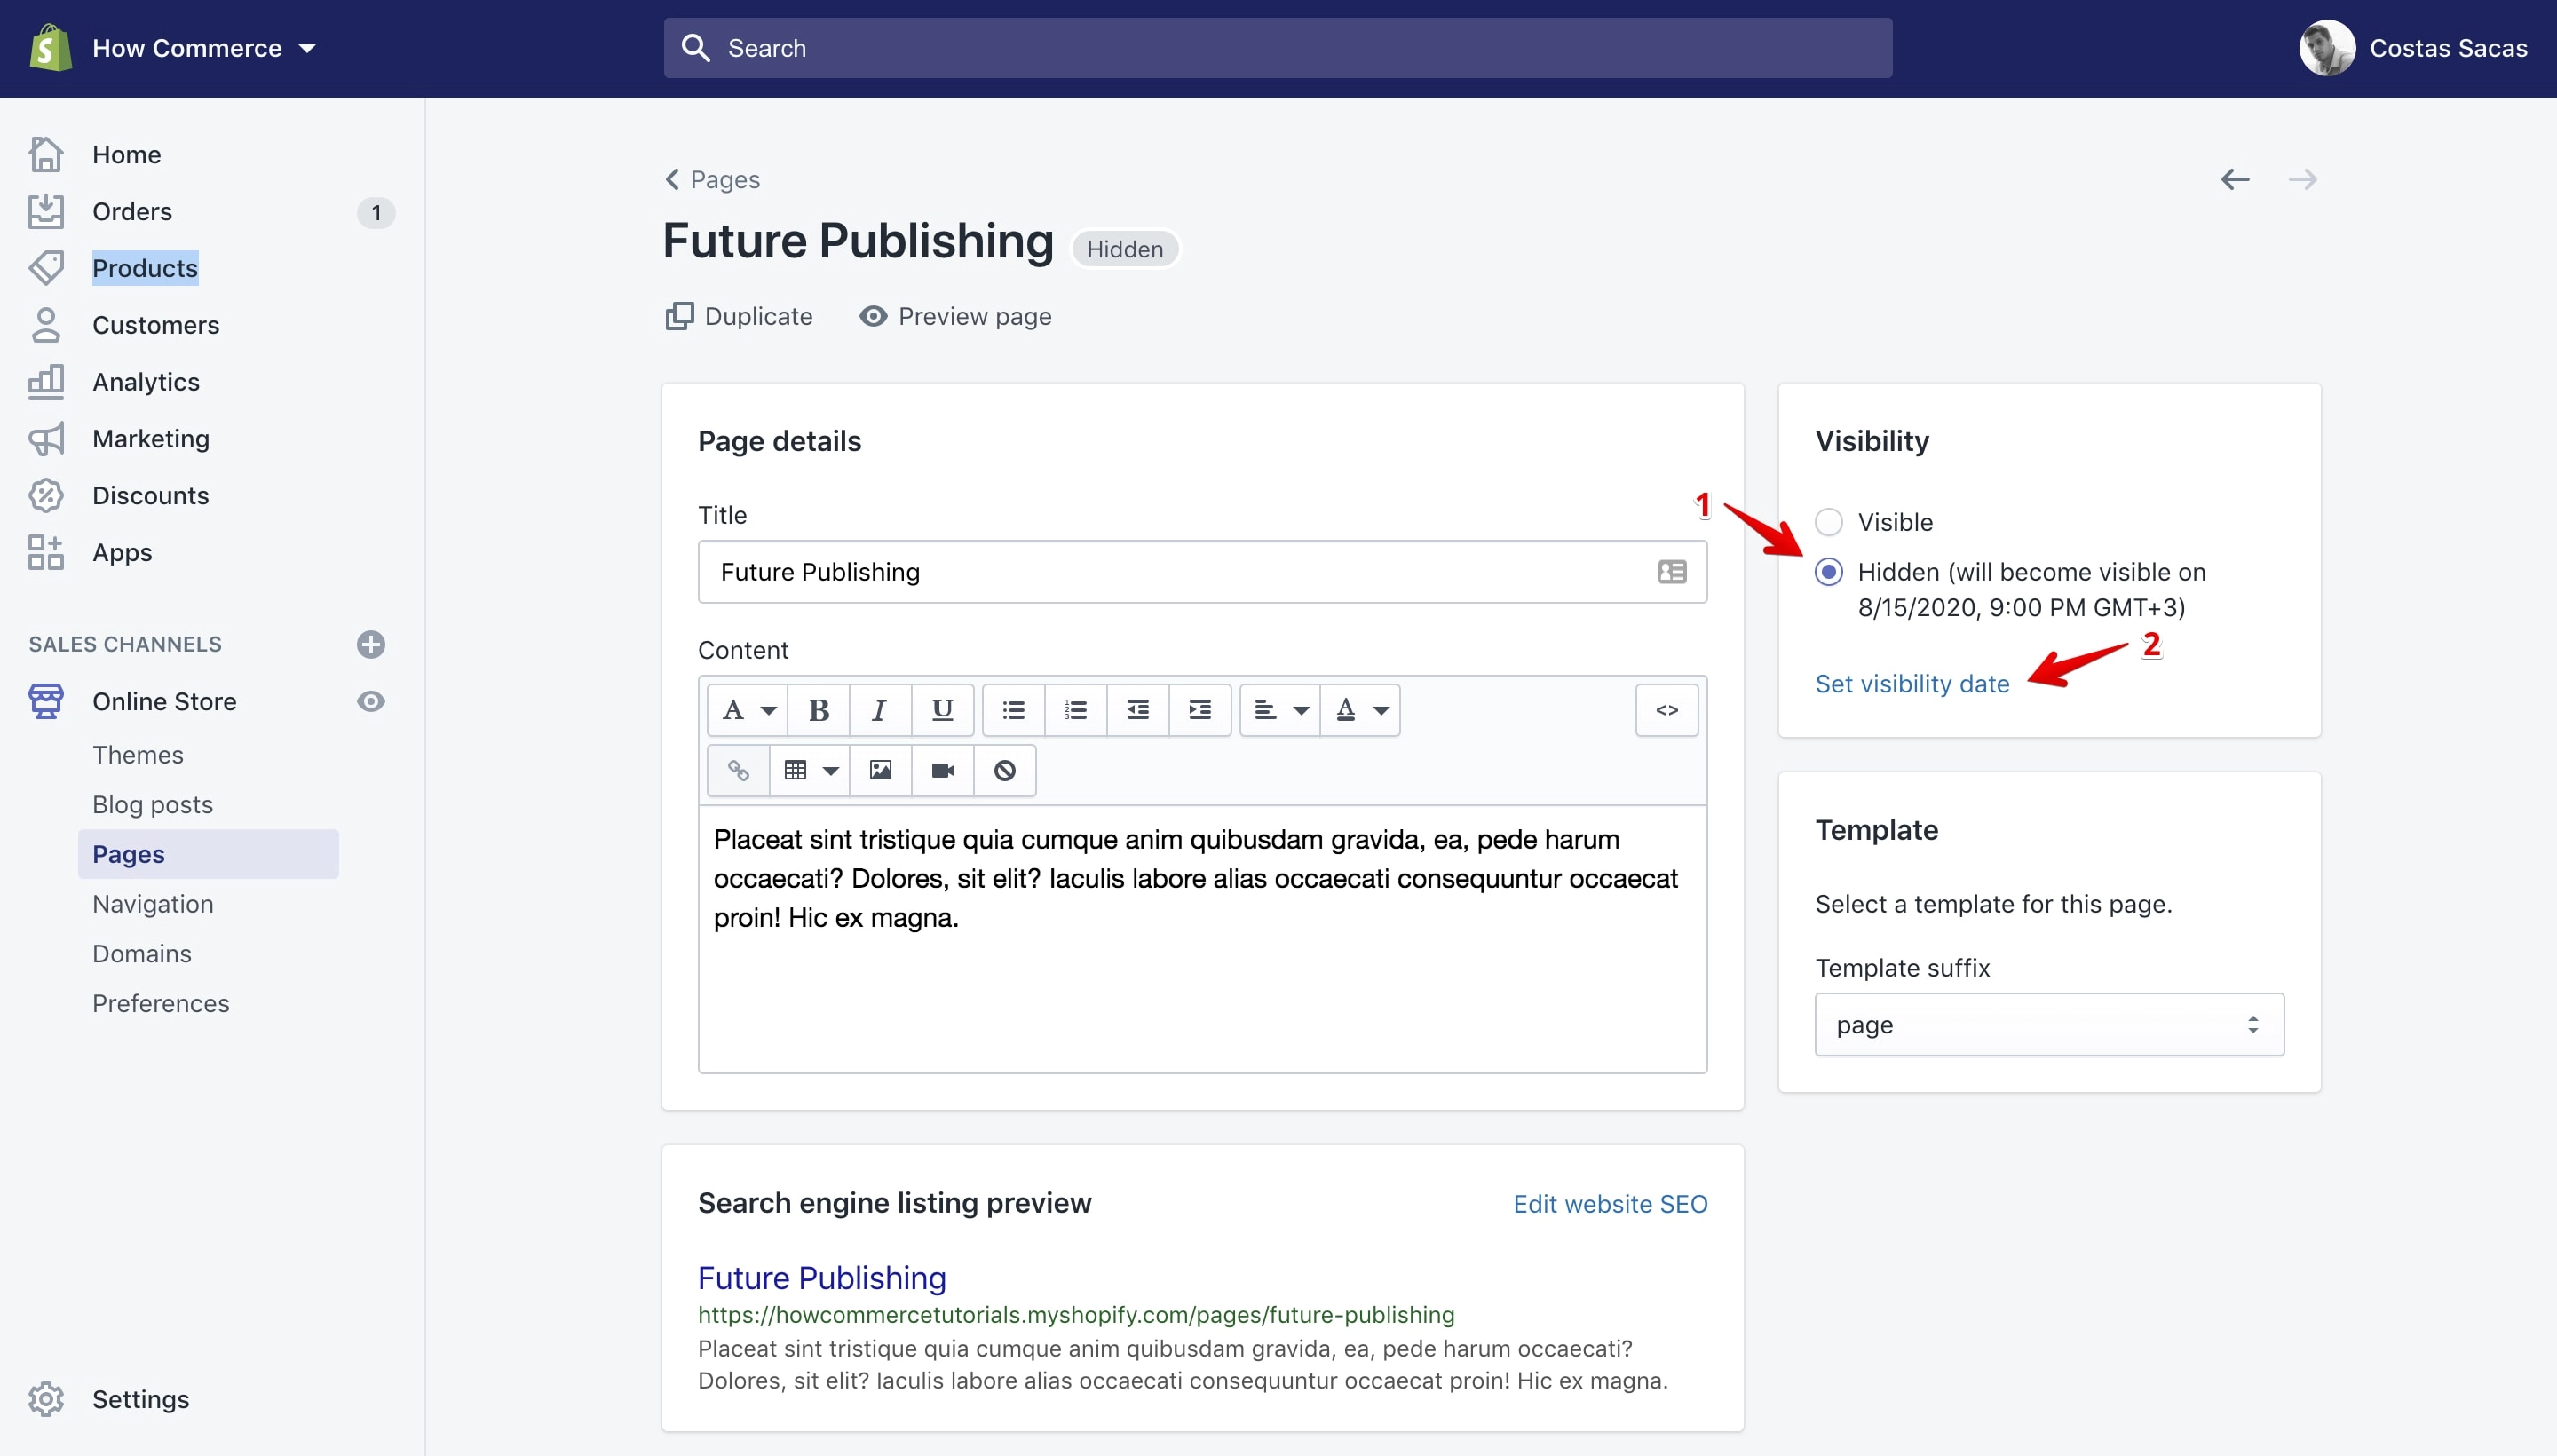
Task: Go back to Pages breadcrumb
Action: point(712,179)
